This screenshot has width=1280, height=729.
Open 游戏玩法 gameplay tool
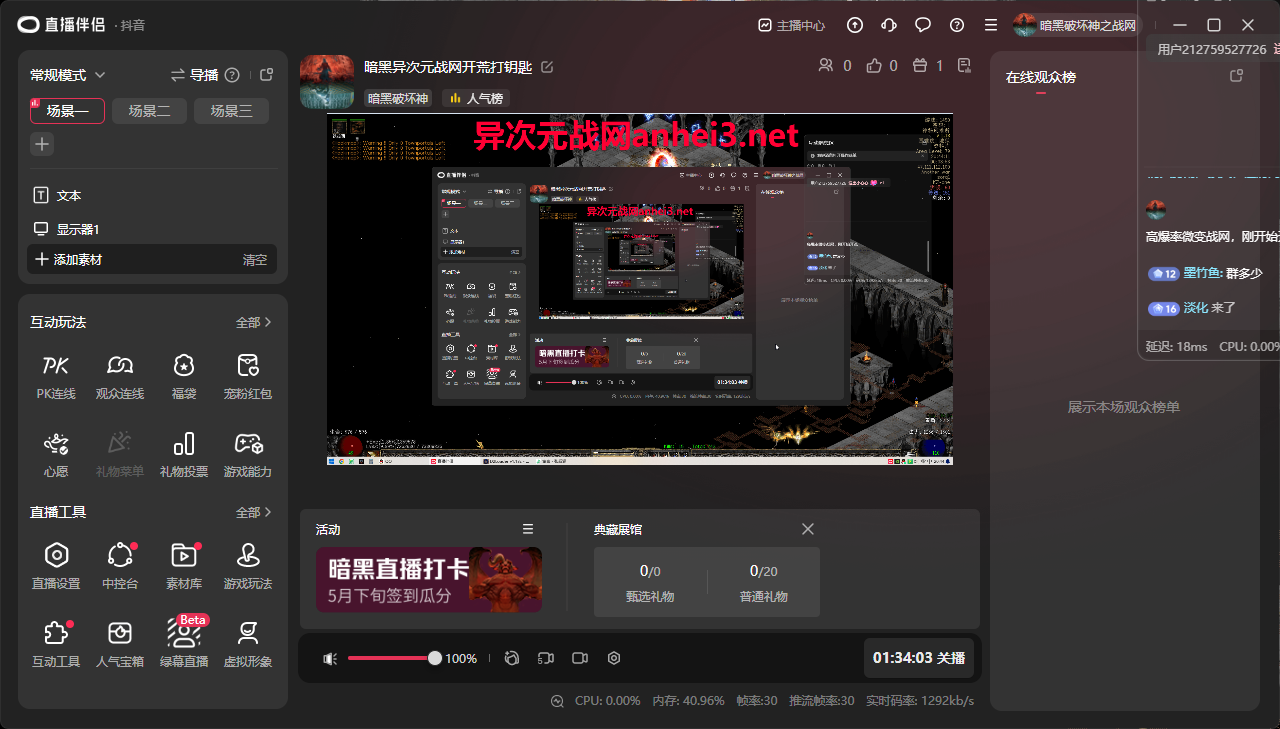click(248, 566)
